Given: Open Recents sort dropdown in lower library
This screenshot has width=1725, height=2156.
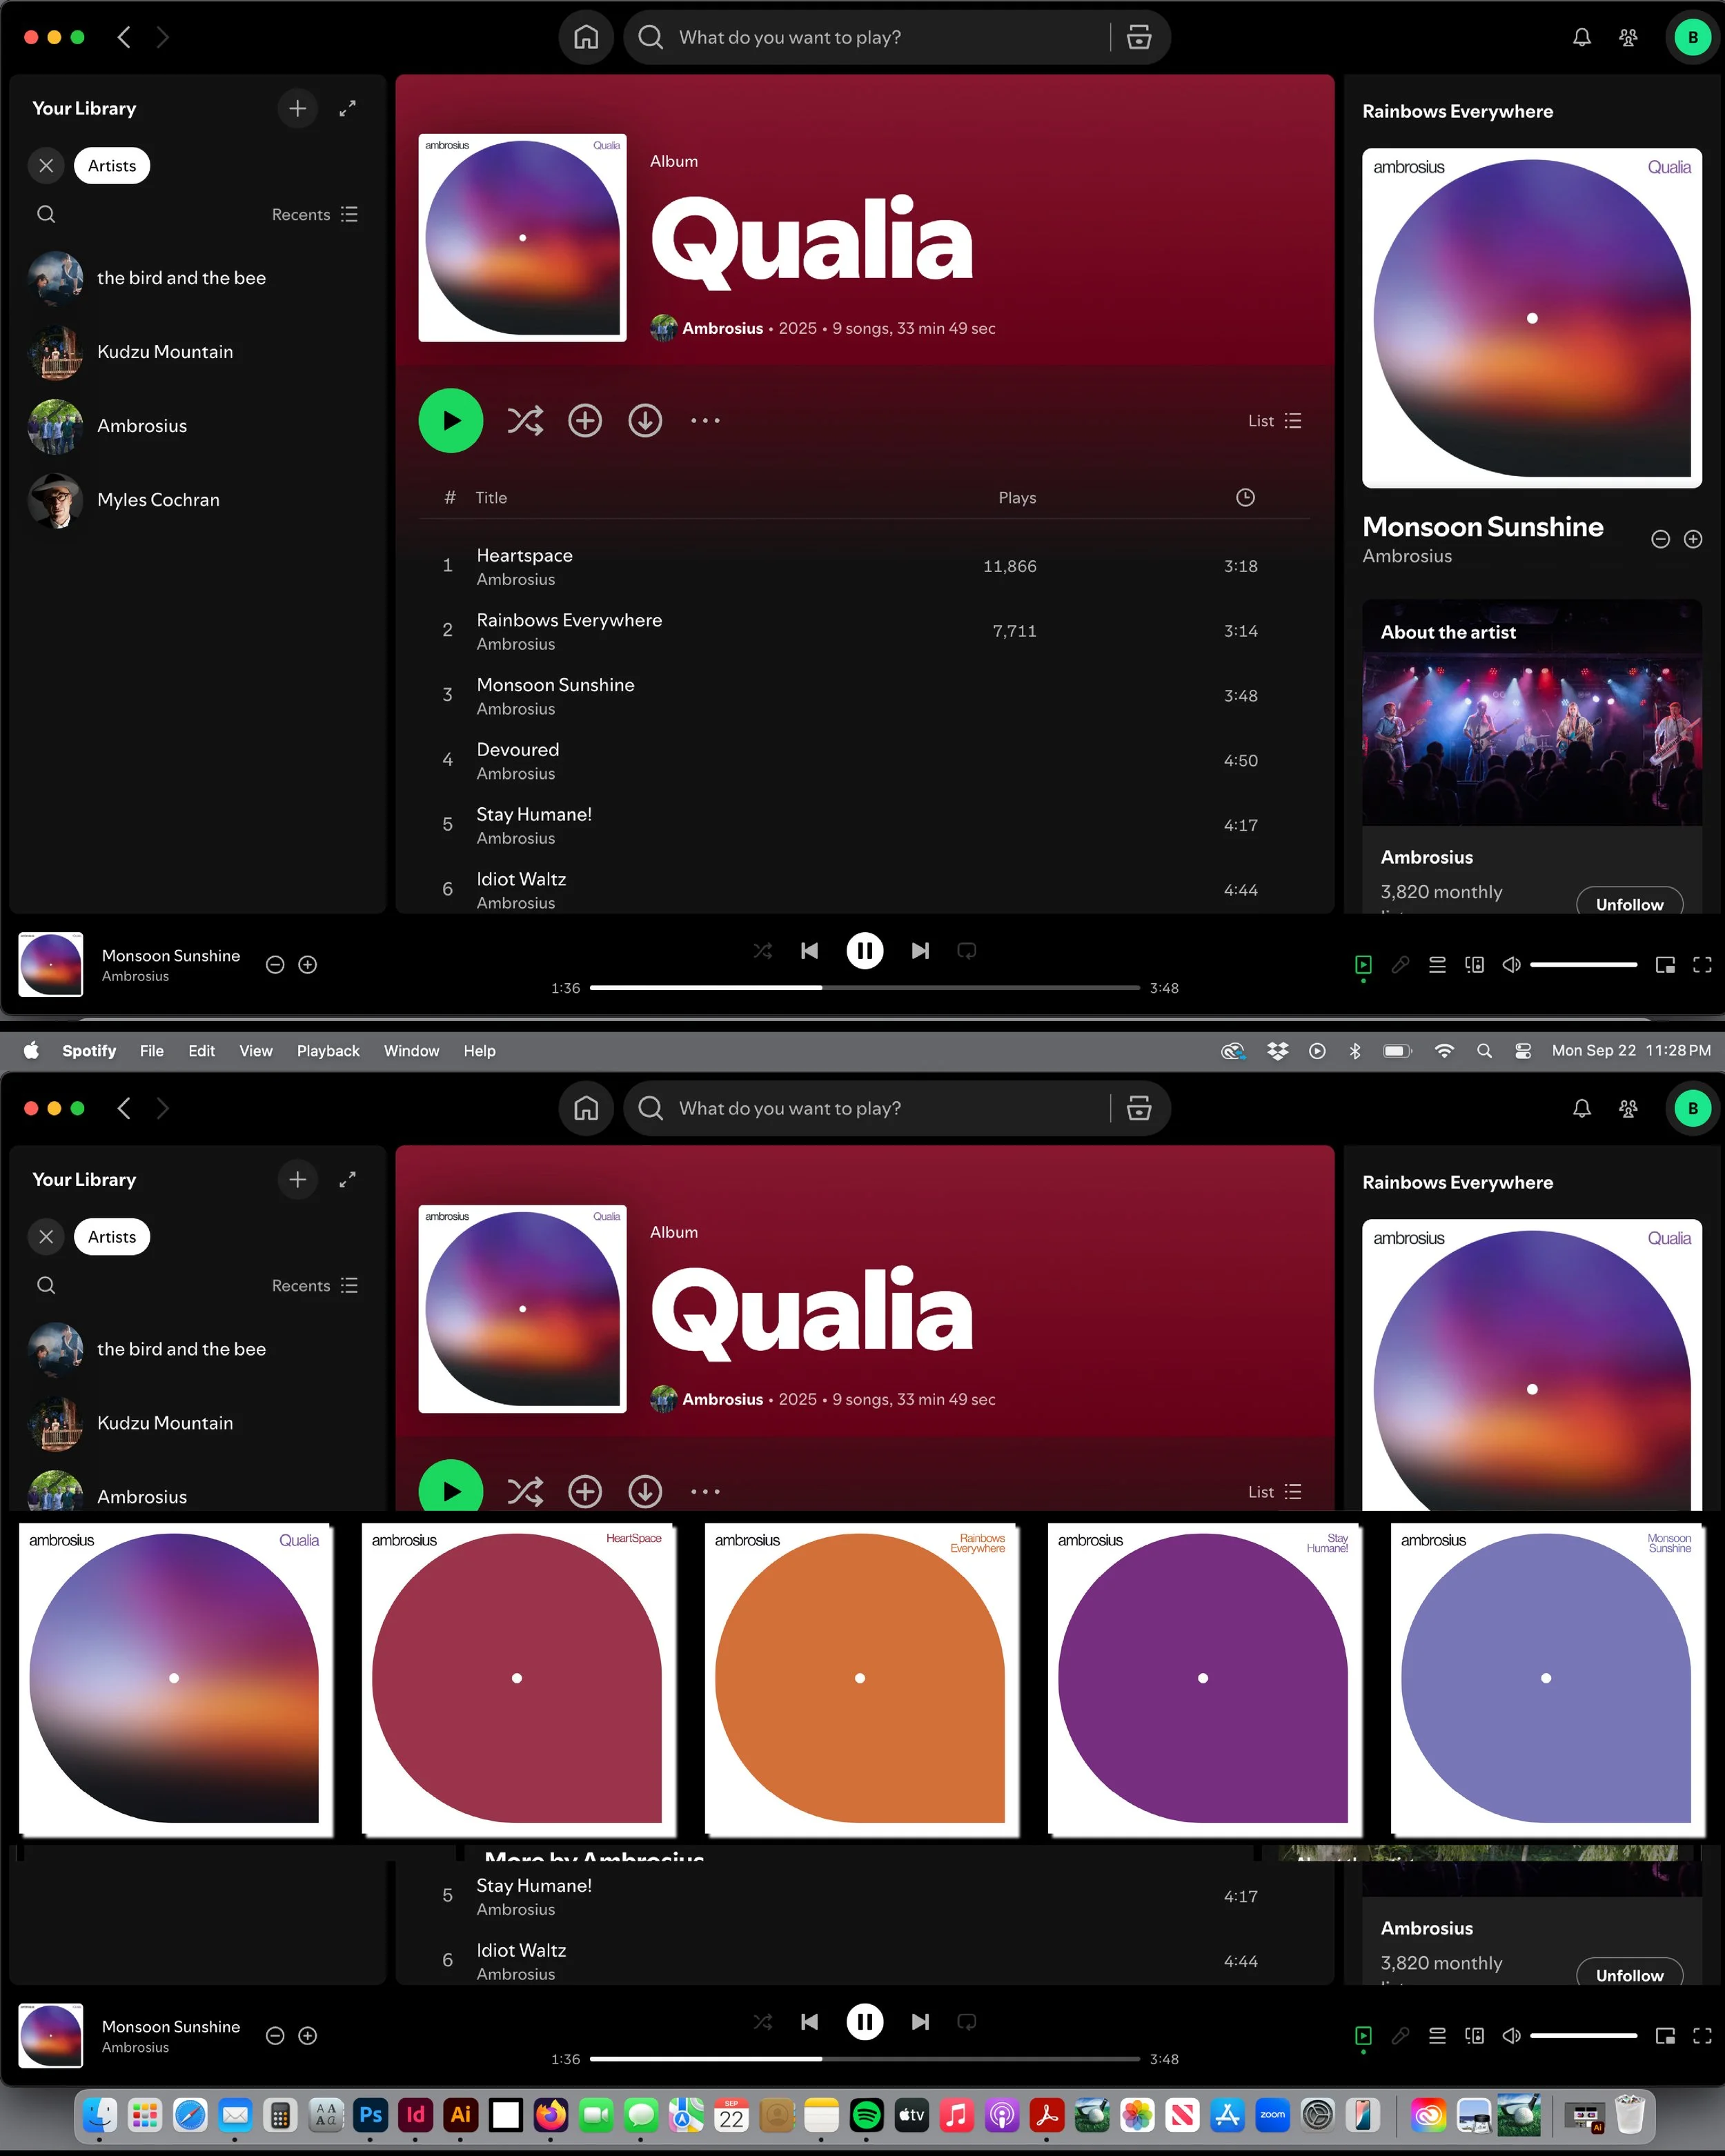Looking at the screenshot, I should click(314, 1286).
